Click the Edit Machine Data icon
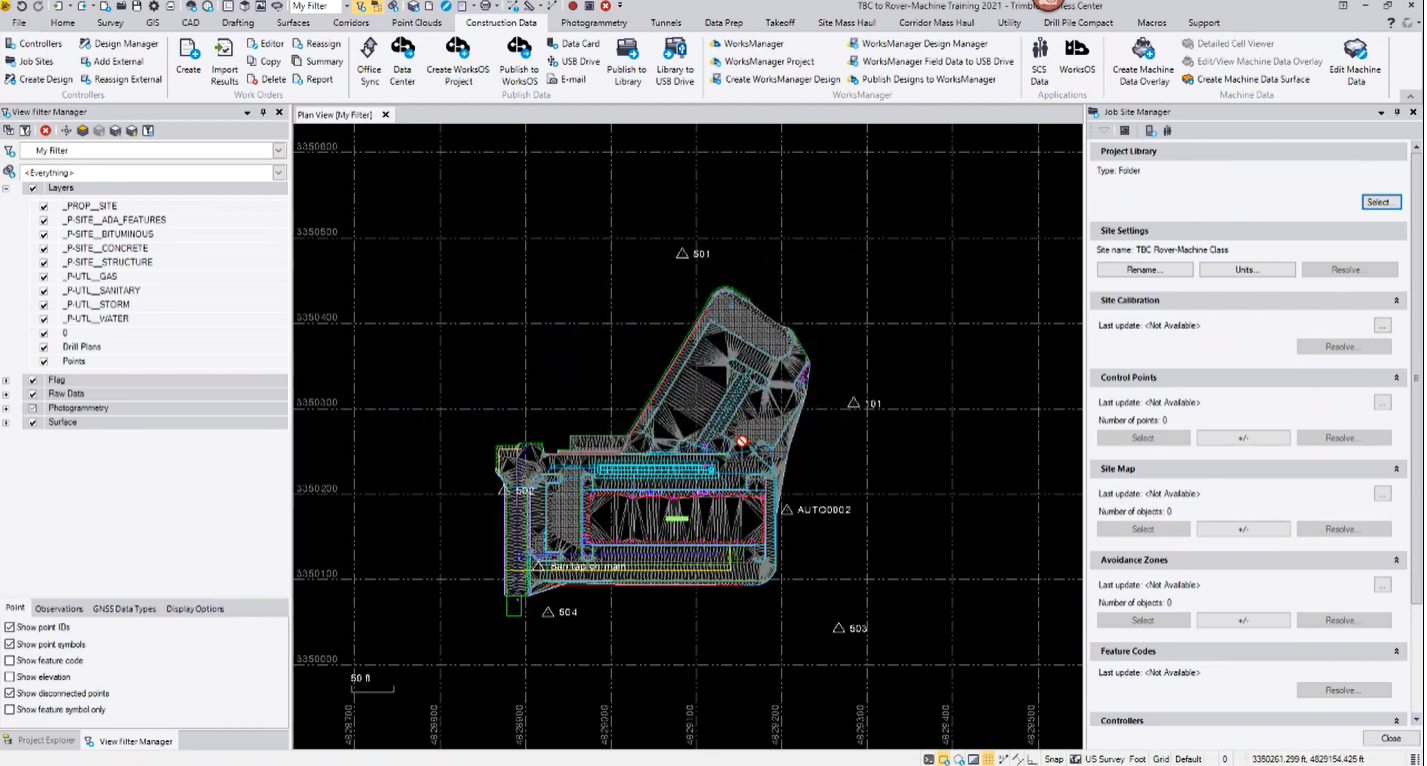 coord(1355,60)
